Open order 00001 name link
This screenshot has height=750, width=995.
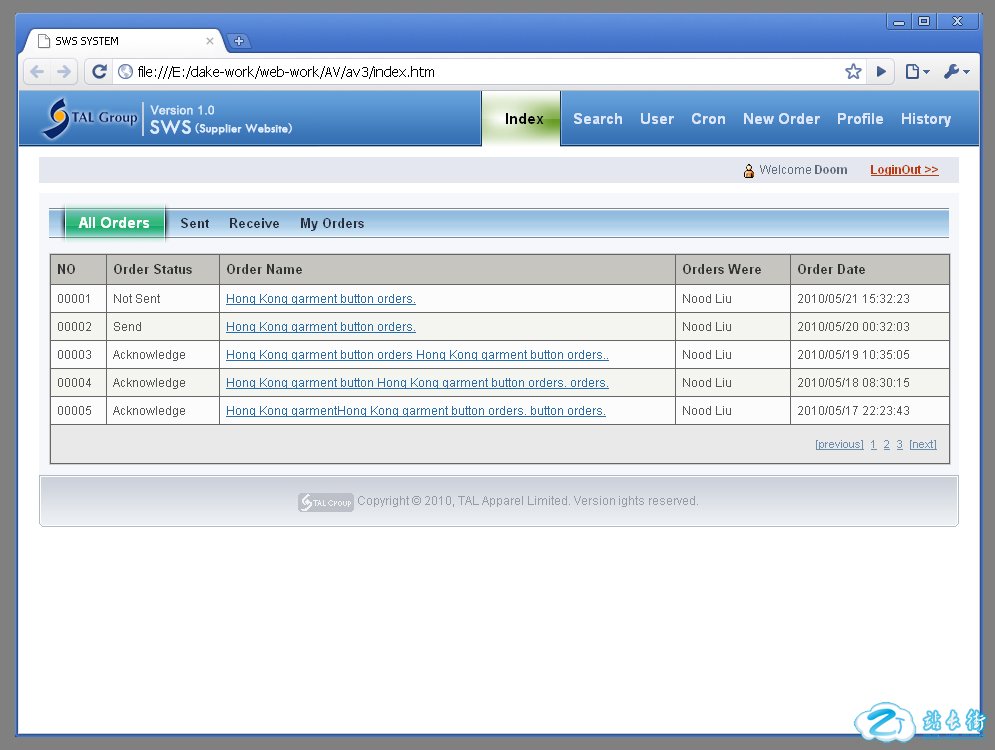tap(320, 299)
